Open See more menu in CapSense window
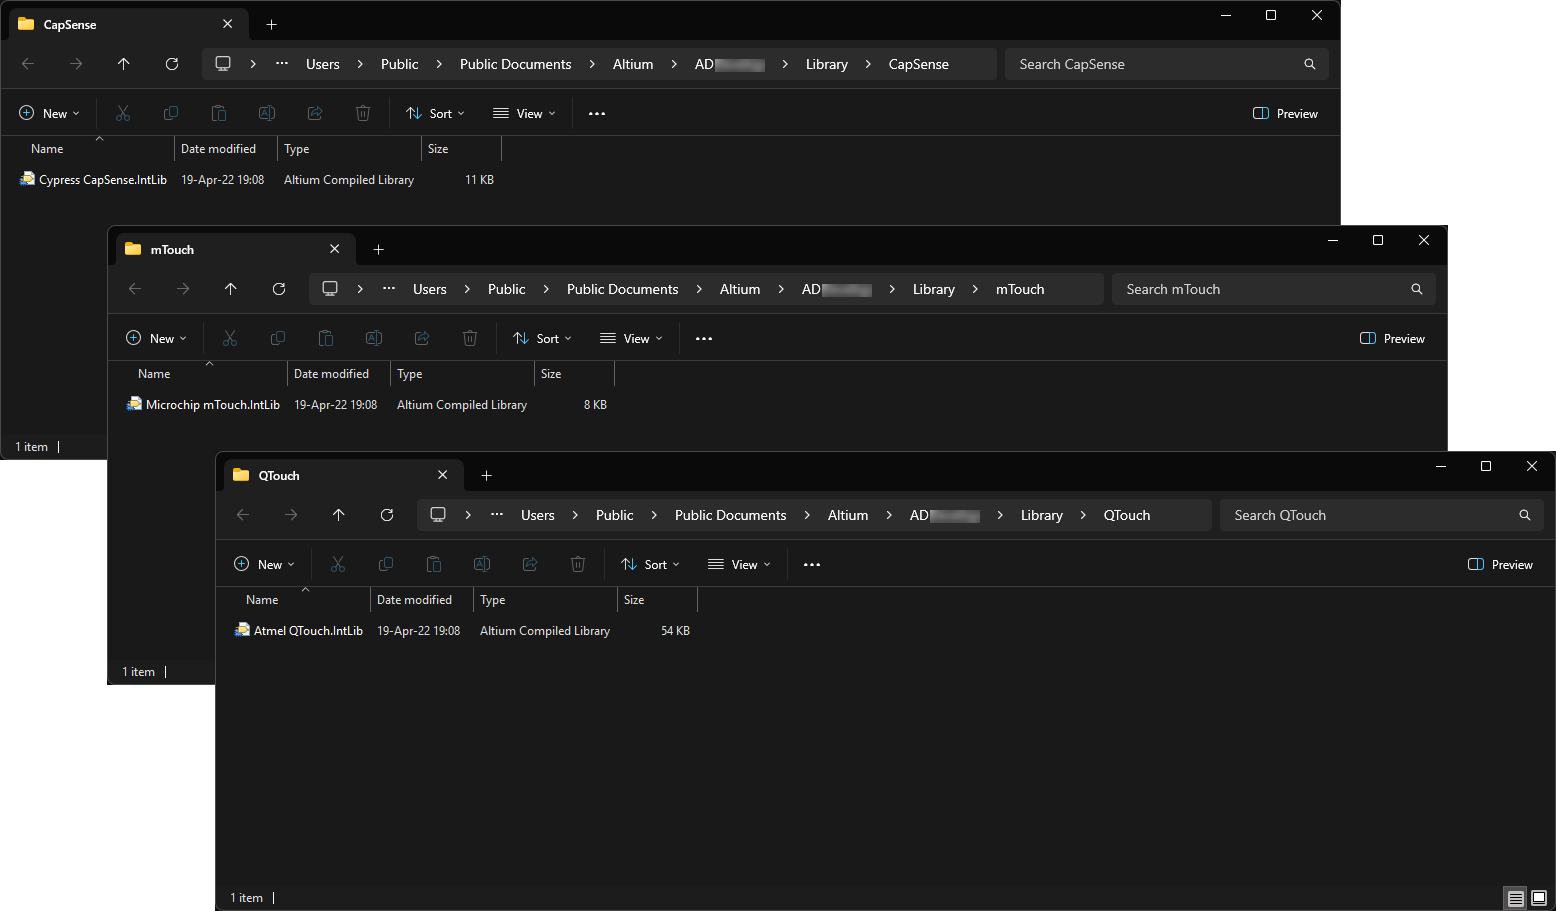The width and height of the screenshot is (1556, 911). [597, 114]
